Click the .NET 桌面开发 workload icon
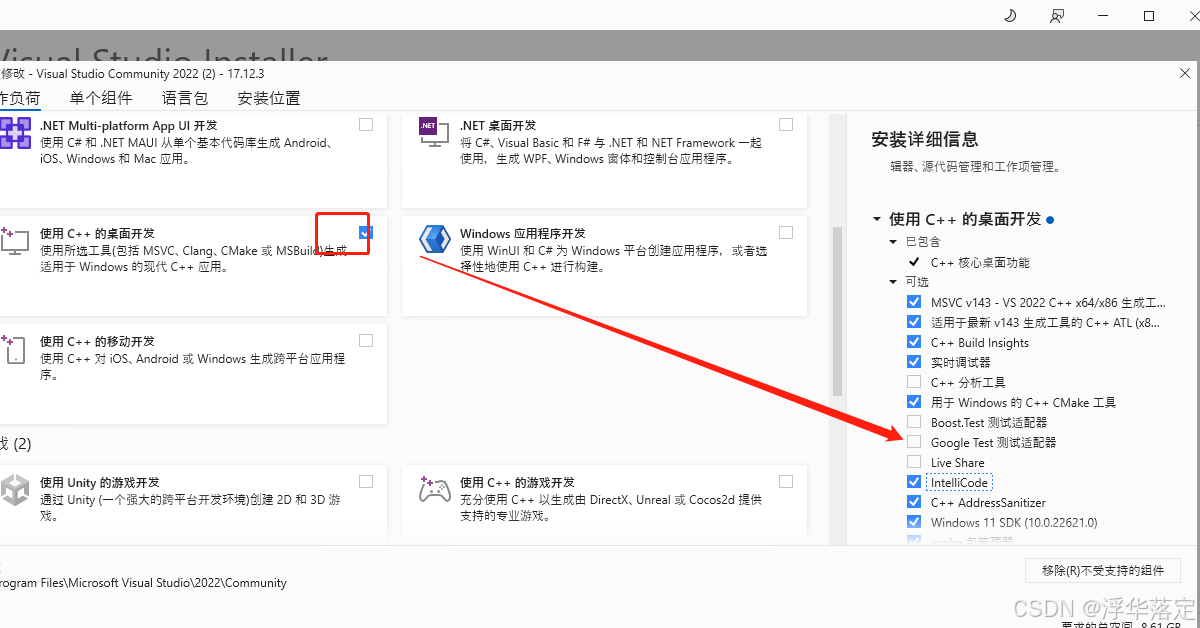The height and width of the screenshot is (628, 1200). pyautogui.click(x=434, y=132)
